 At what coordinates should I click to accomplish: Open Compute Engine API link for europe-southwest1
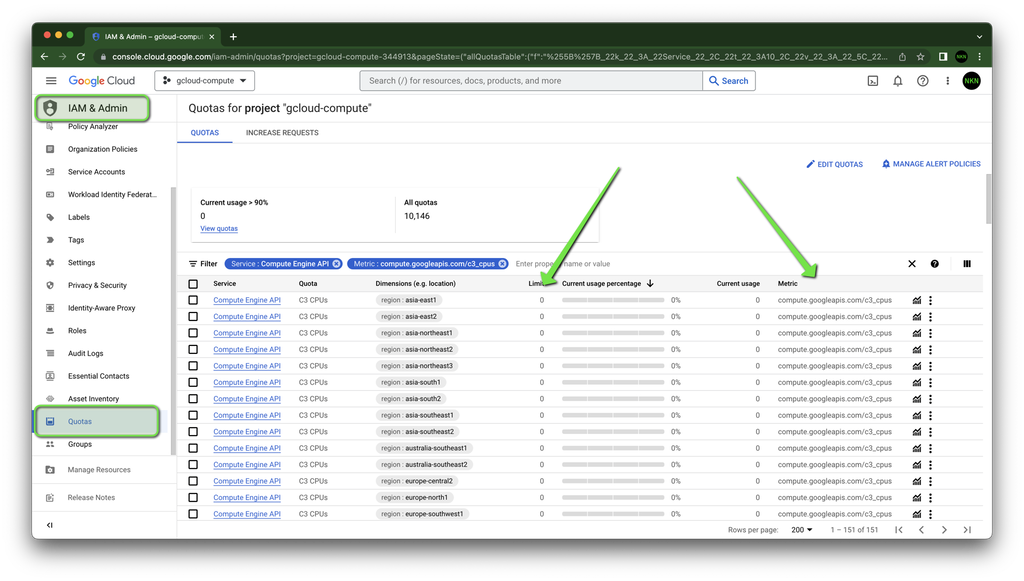point(247,514)
